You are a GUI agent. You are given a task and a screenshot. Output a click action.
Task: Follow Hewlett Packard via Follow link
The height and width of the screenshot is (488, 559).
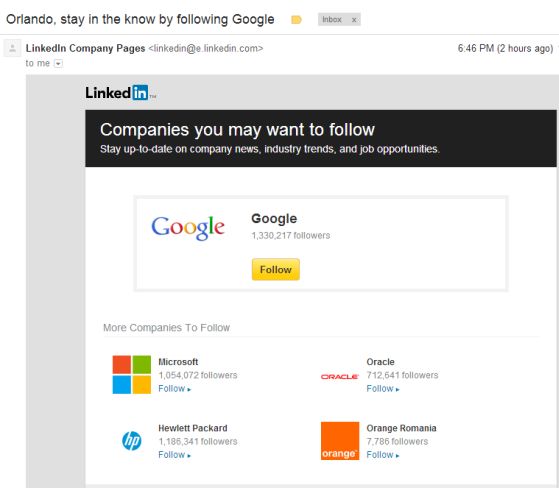tap(174, 455)
